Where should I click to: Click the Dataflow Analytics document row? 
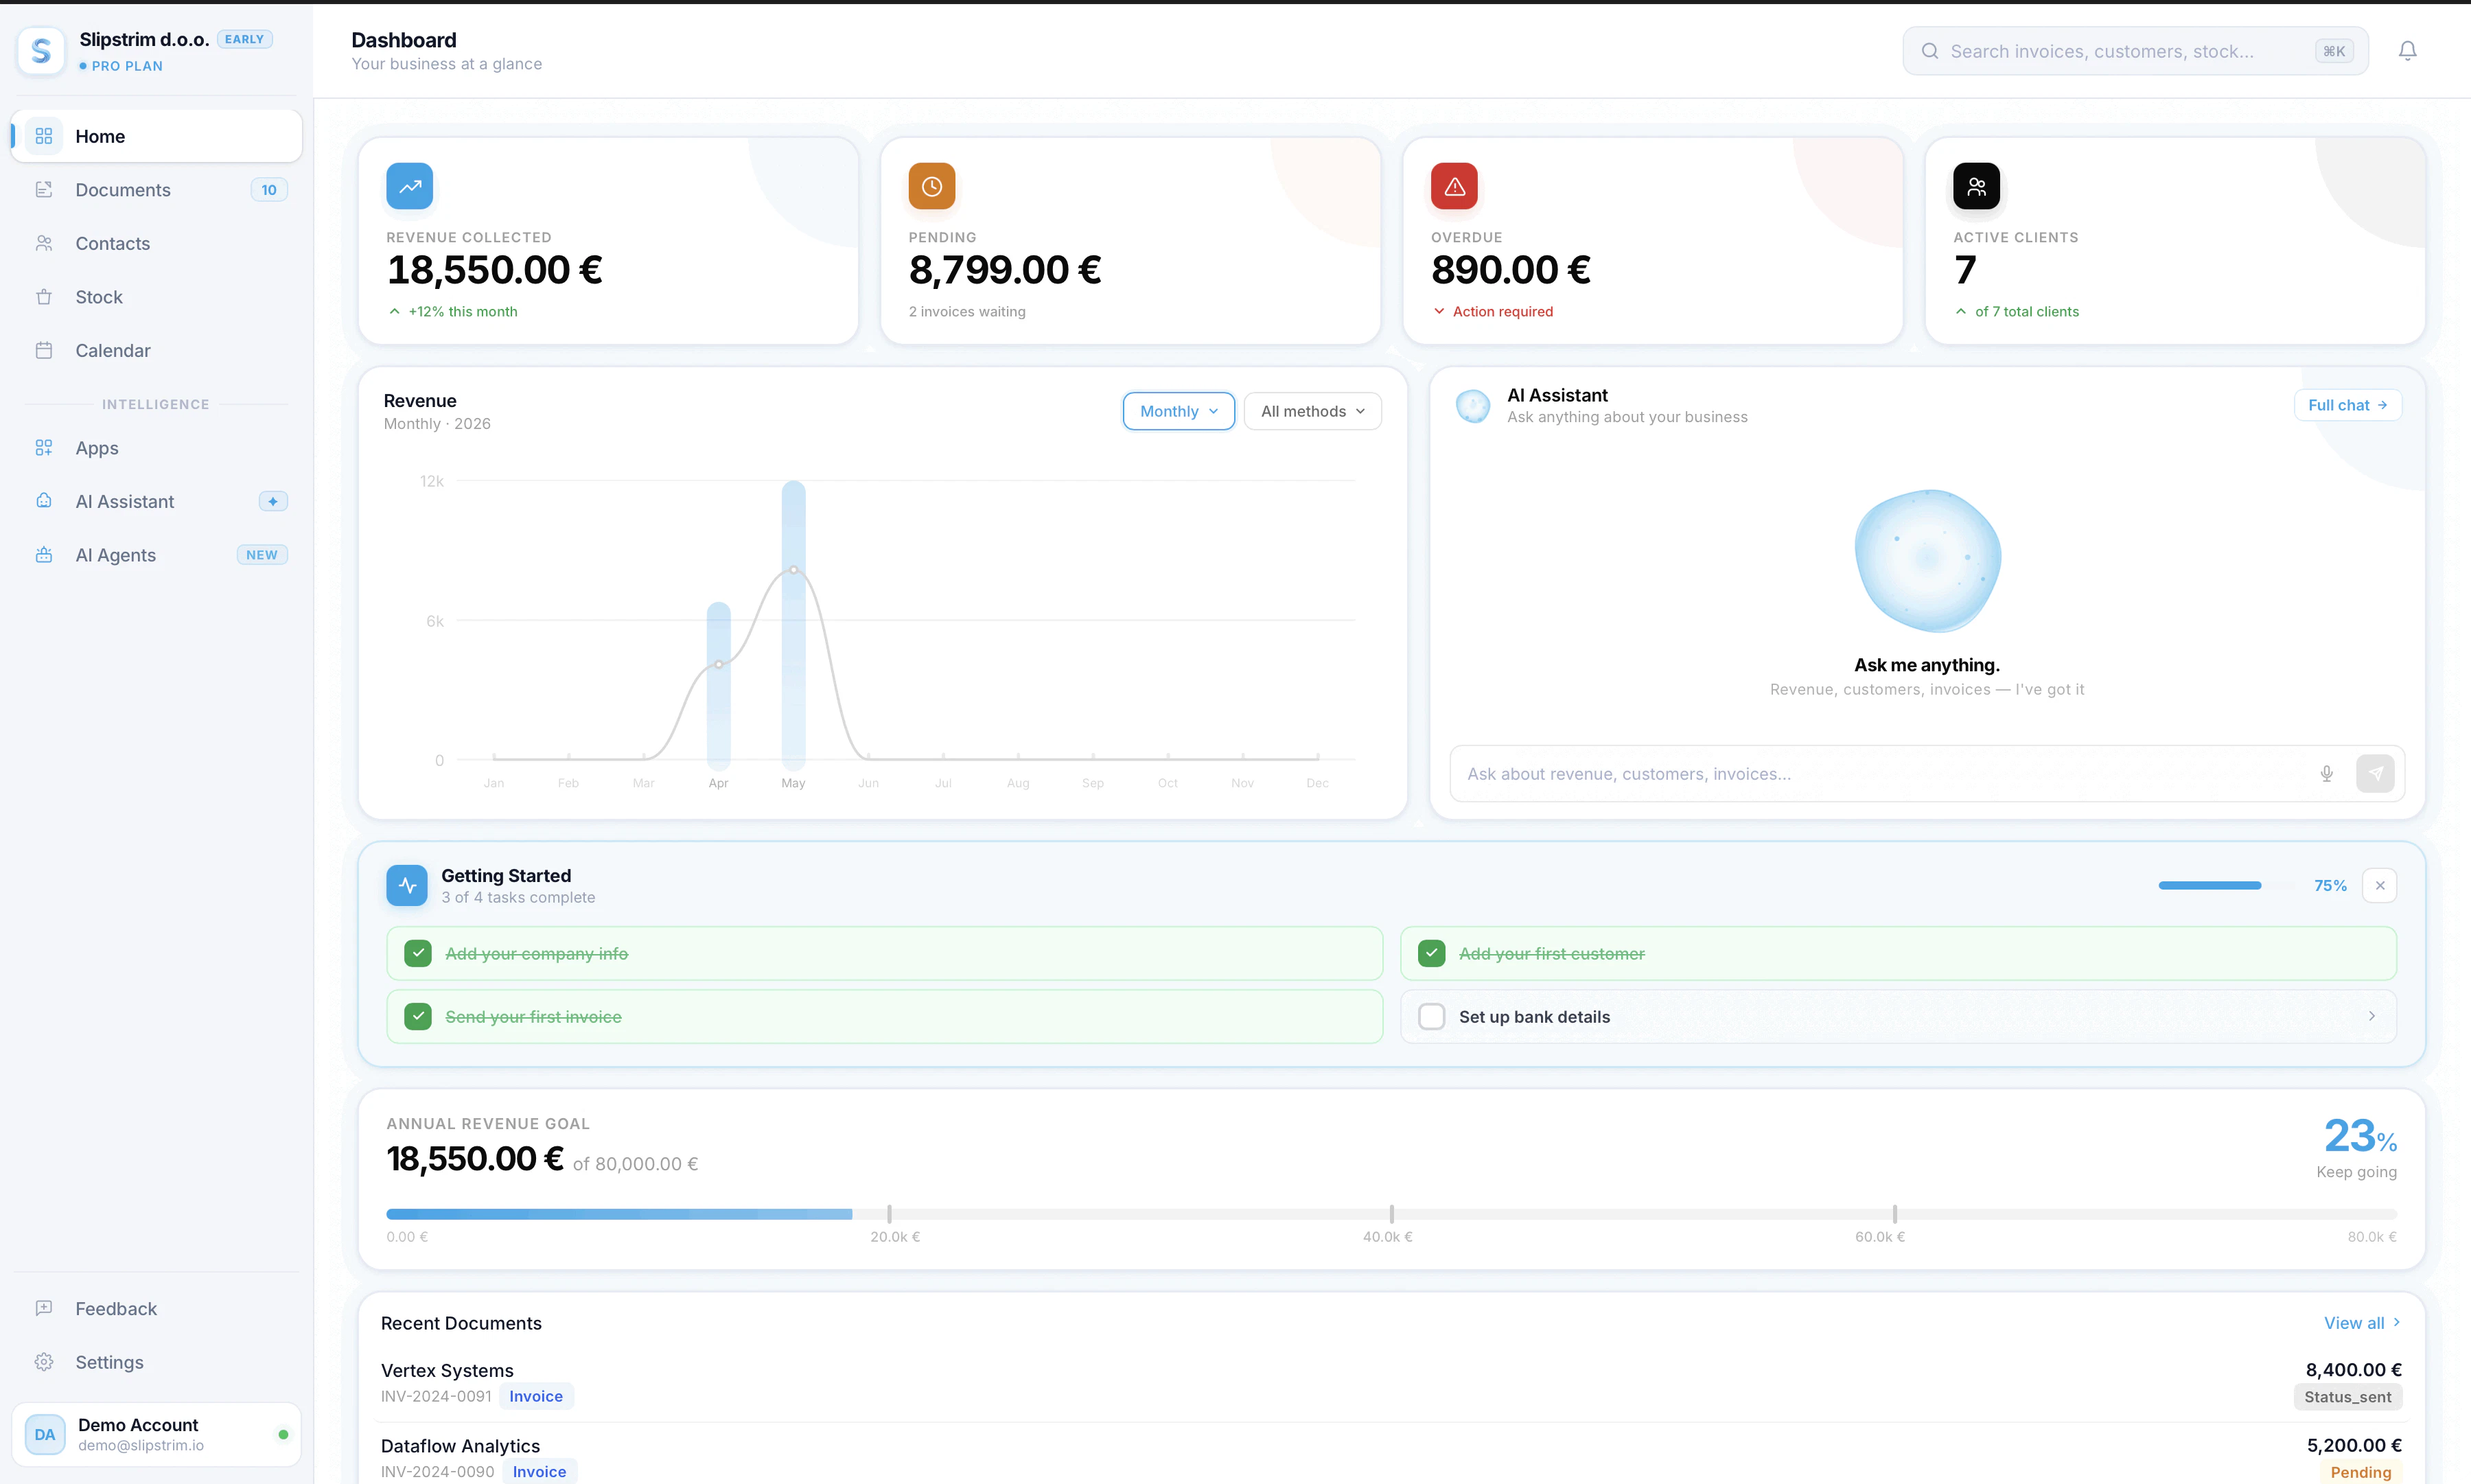pyautogui.click(x=1391, y=1457)
